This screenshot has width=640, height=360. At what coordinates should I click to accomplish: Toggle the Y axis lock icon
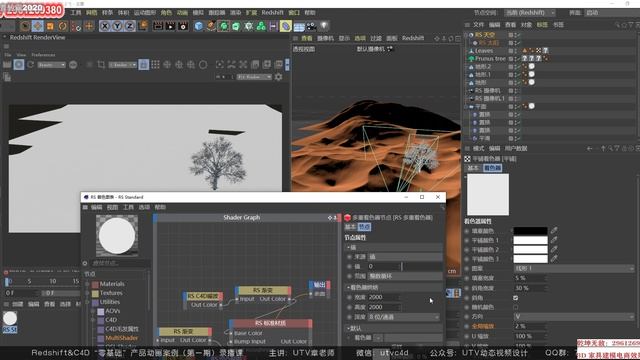coord(117,26)
